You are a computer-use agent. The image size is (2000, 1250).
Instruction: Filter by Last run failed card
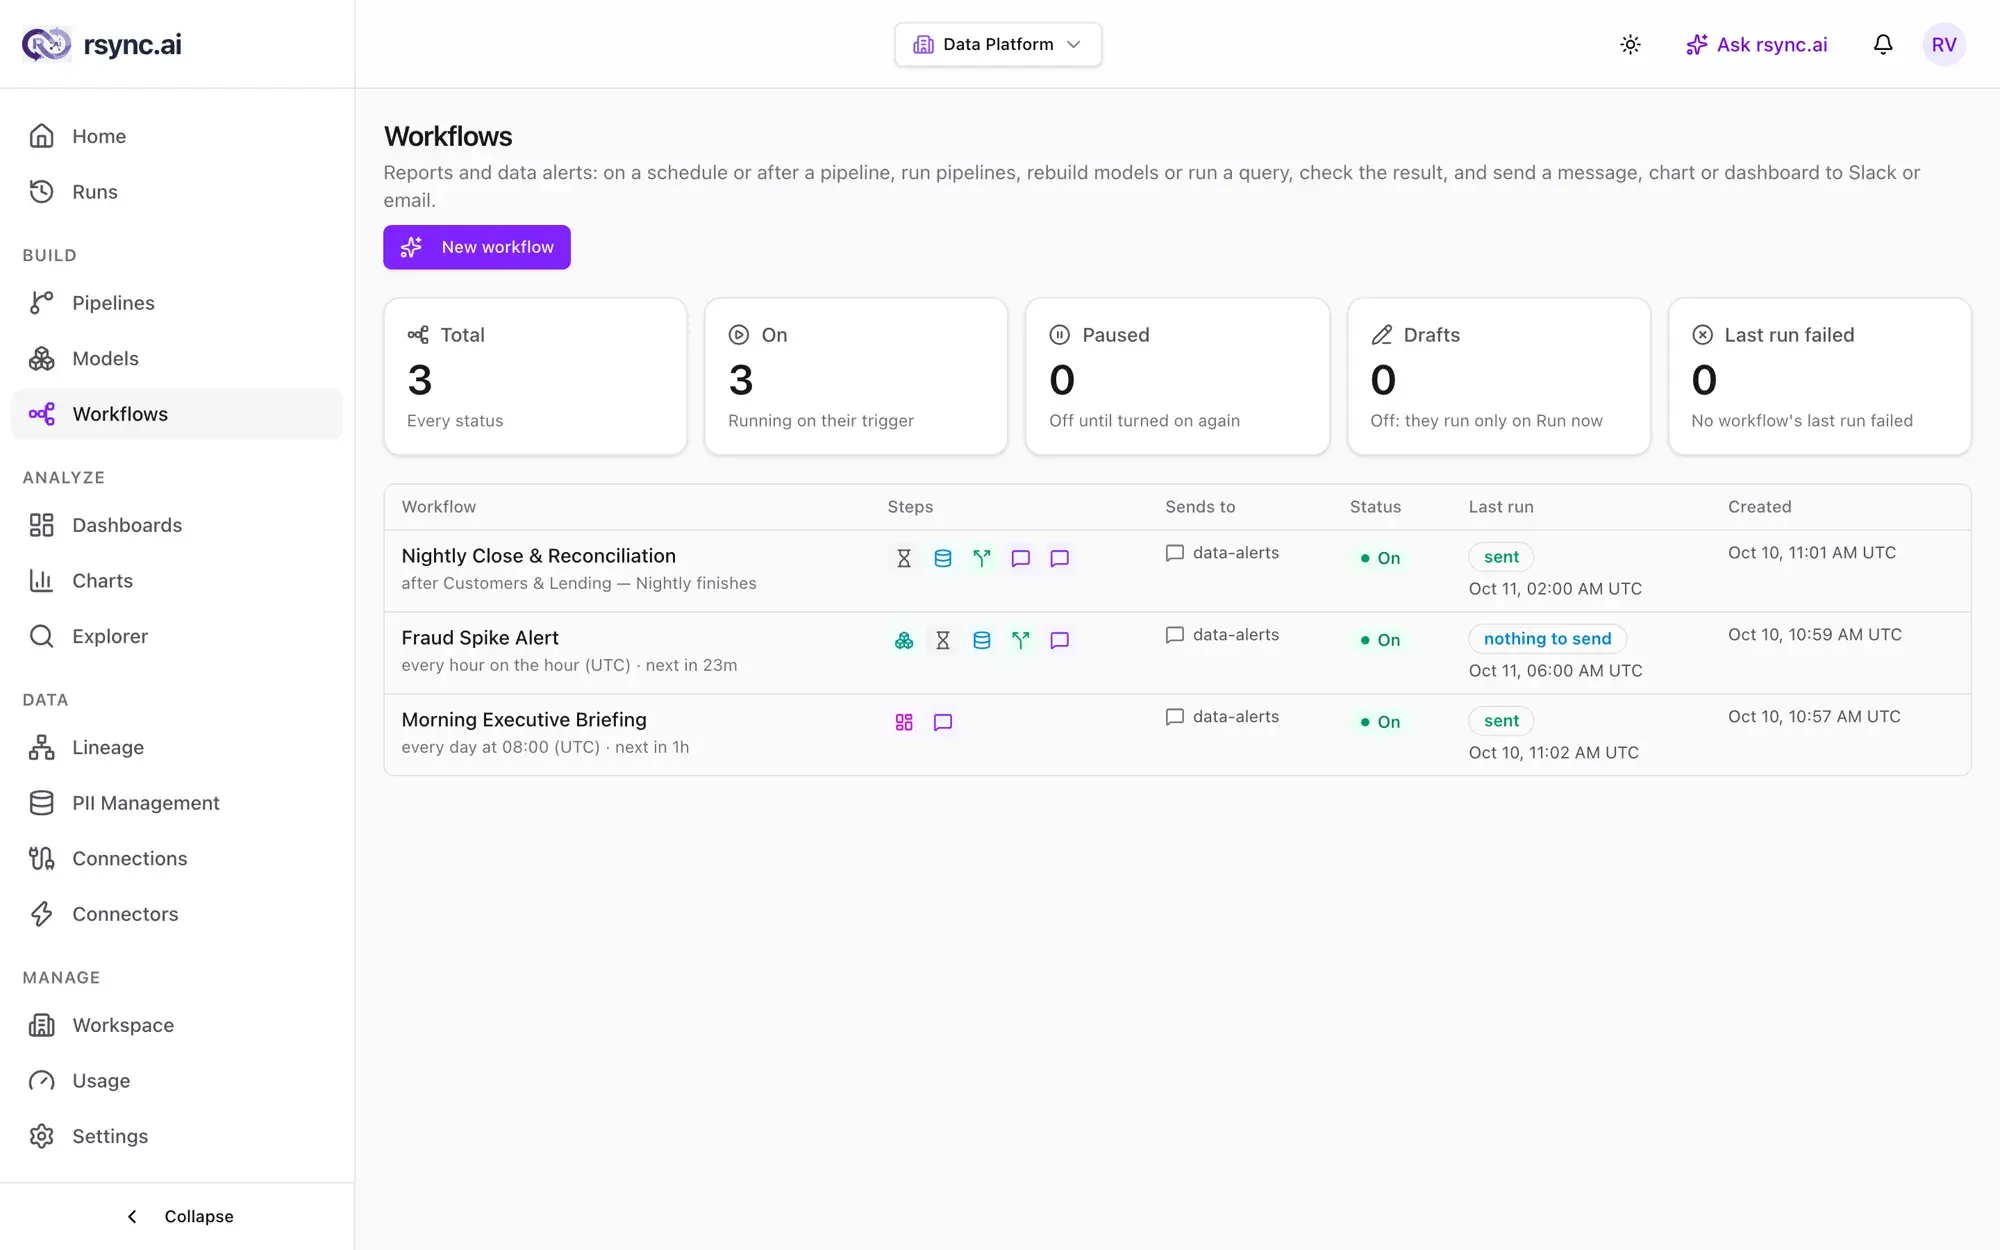[1819, 376]
